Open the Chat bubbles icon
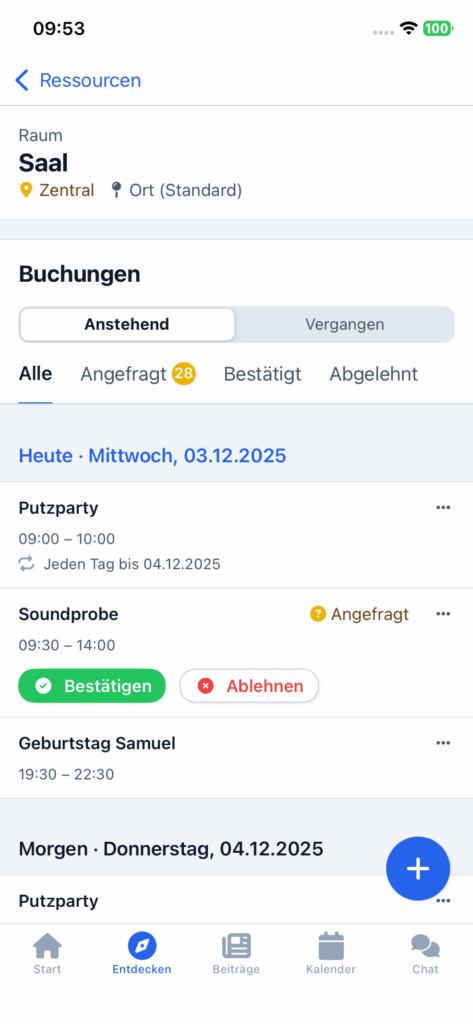This screenshot has height=1024, width=473. (x=425, y=946)
